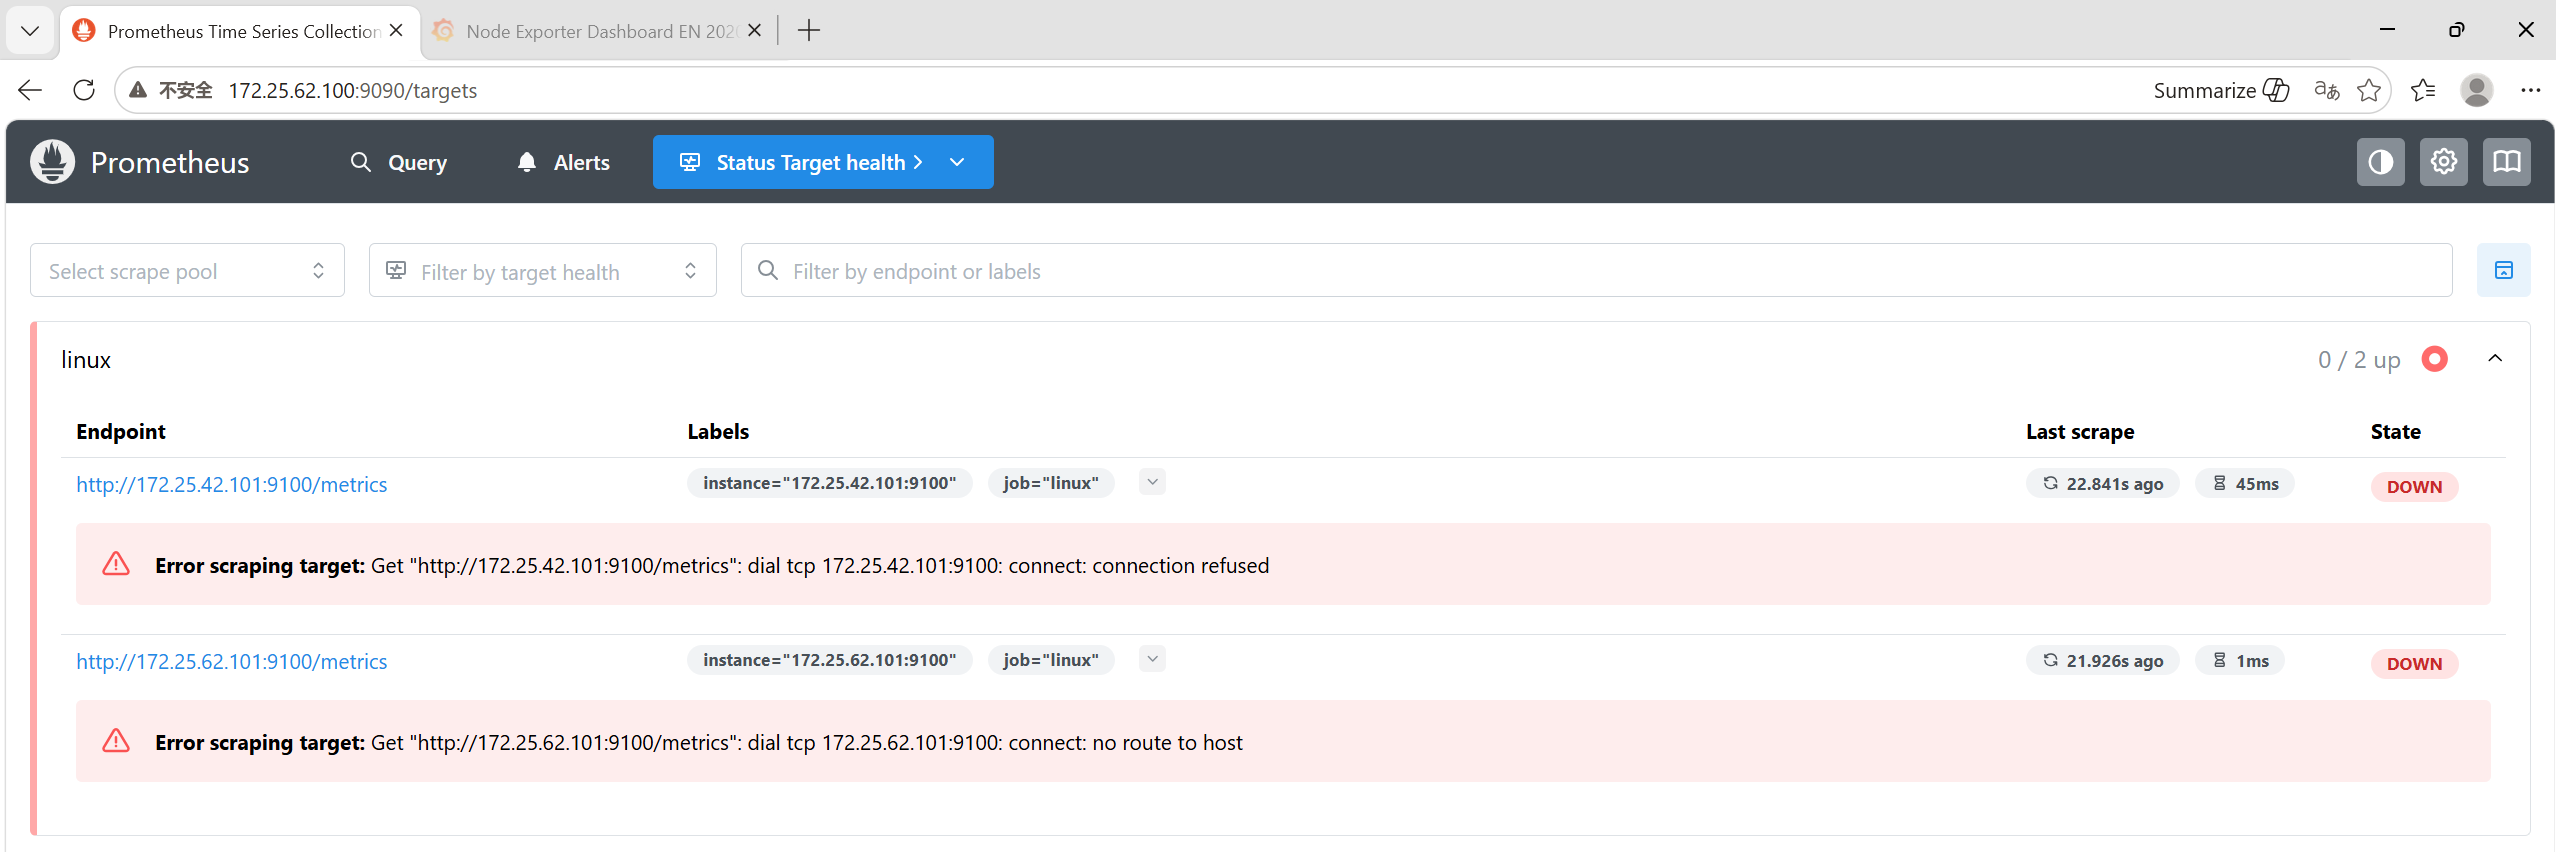Close the Prometheus Time Series Collection tab

point(396,31)
